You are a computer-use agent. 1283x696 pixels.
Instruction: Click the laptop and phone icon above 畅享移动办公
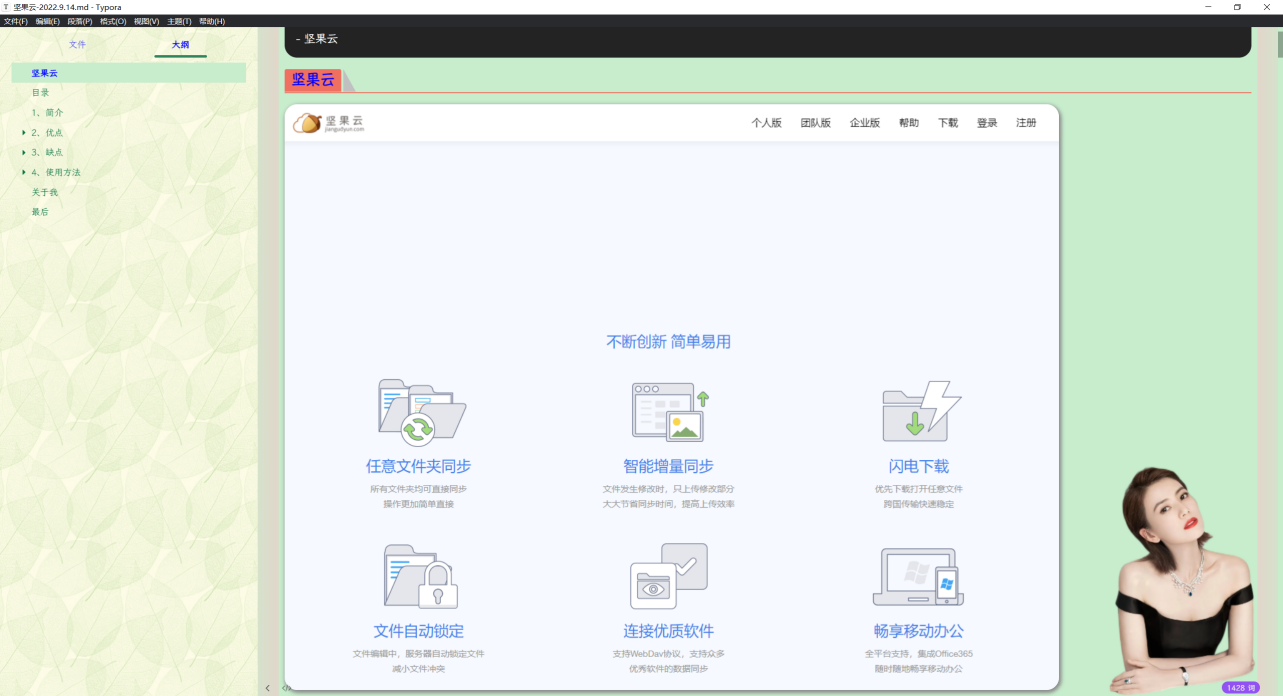click(x=918, y=577)
